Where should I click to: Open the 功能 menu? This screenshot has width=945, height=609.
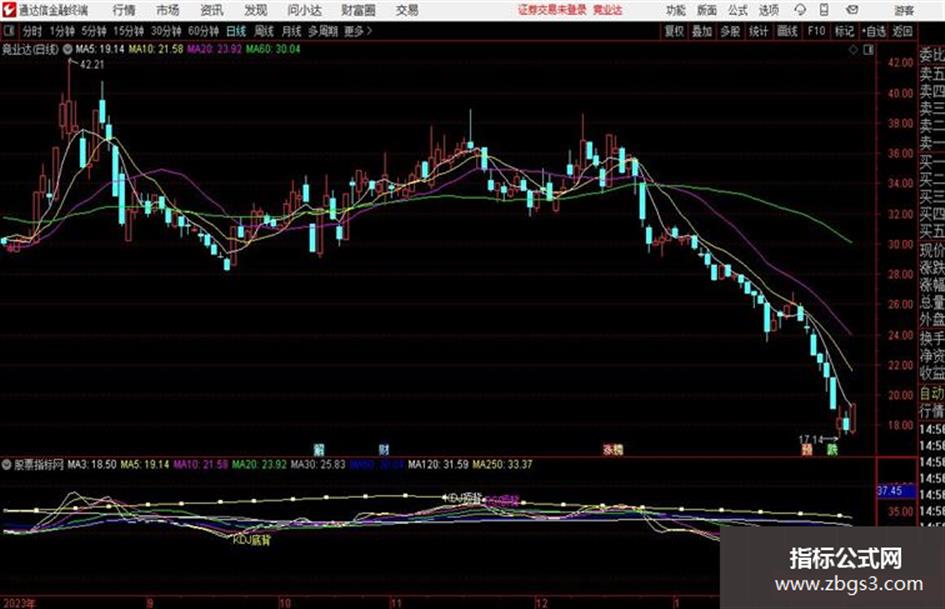click(x=676, y=10)
